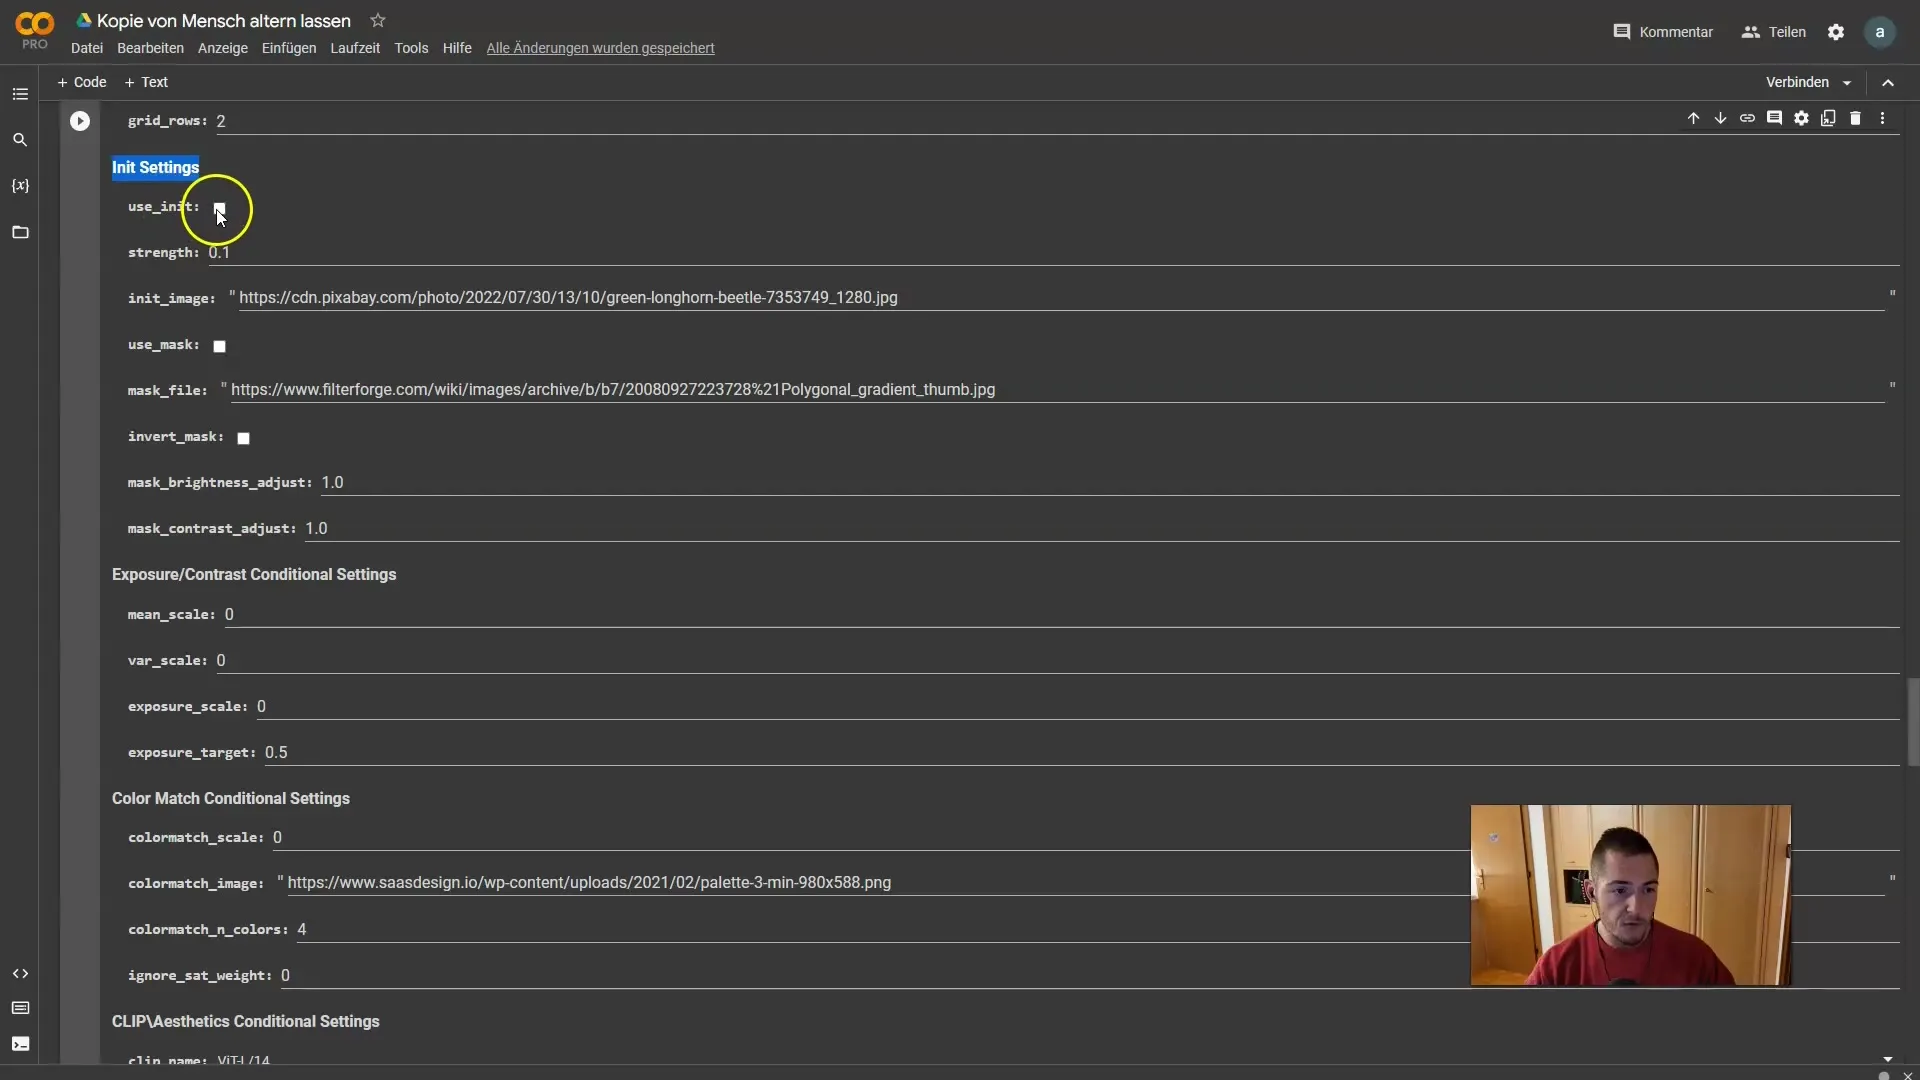Open more cell actions menu
Image resolution: width=1920 pixels, height=1080 pixels.
[x=1882, y=118]
